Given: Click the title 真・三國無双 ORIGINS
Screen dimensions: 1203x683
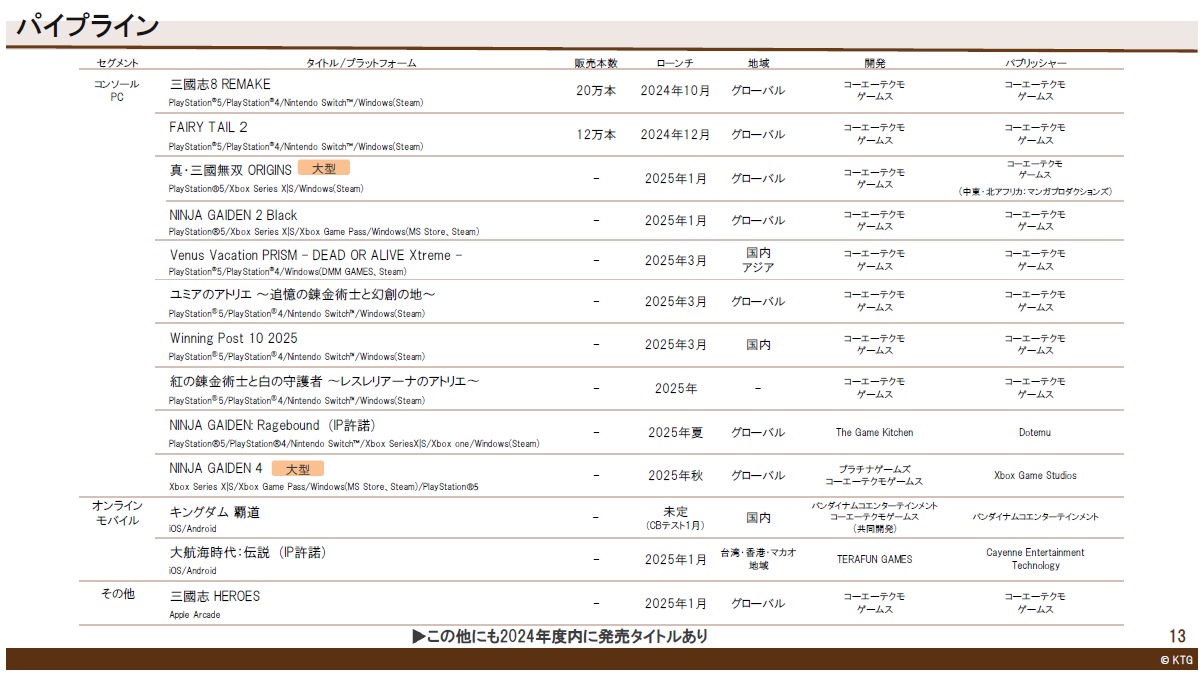Looking at the screenshot, I should [x=230, y=170].
